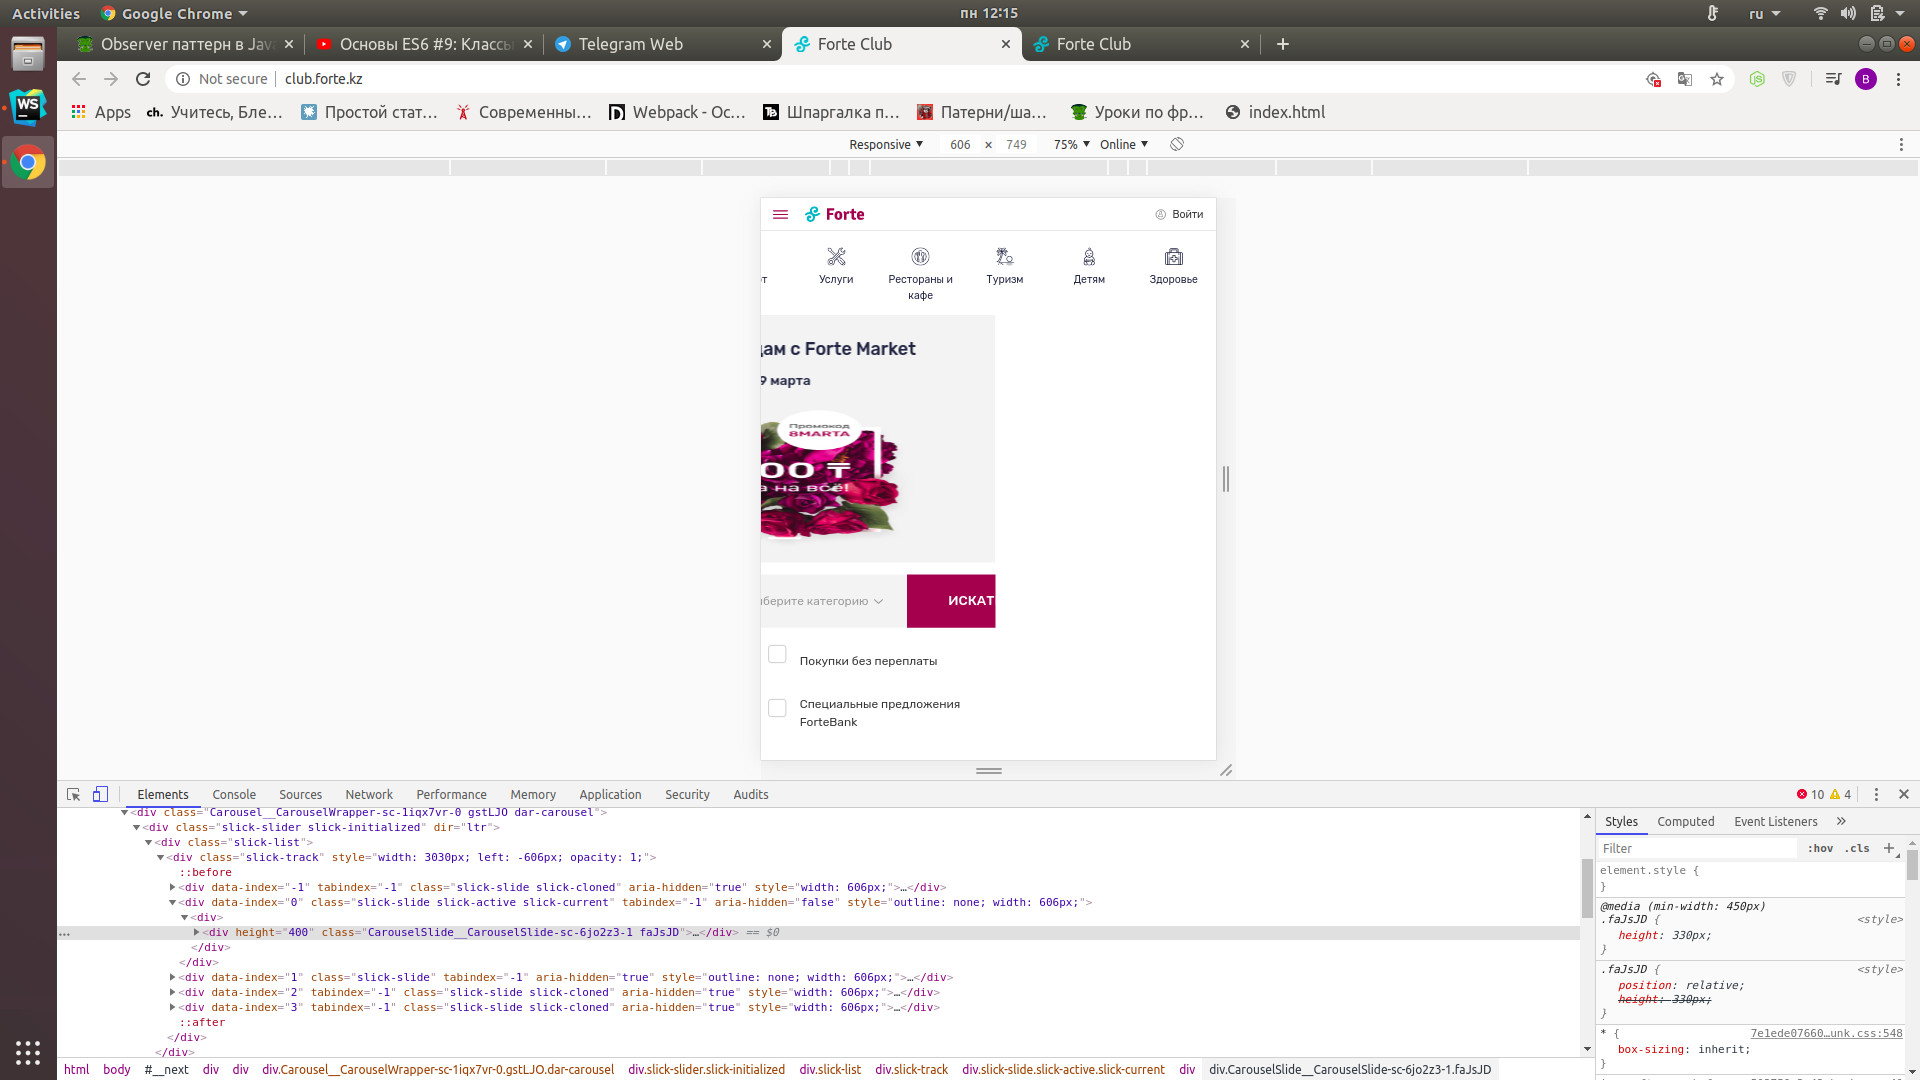
Task: Expand the data-index="1" slick-slide node
Action: [x=173, y=977]
